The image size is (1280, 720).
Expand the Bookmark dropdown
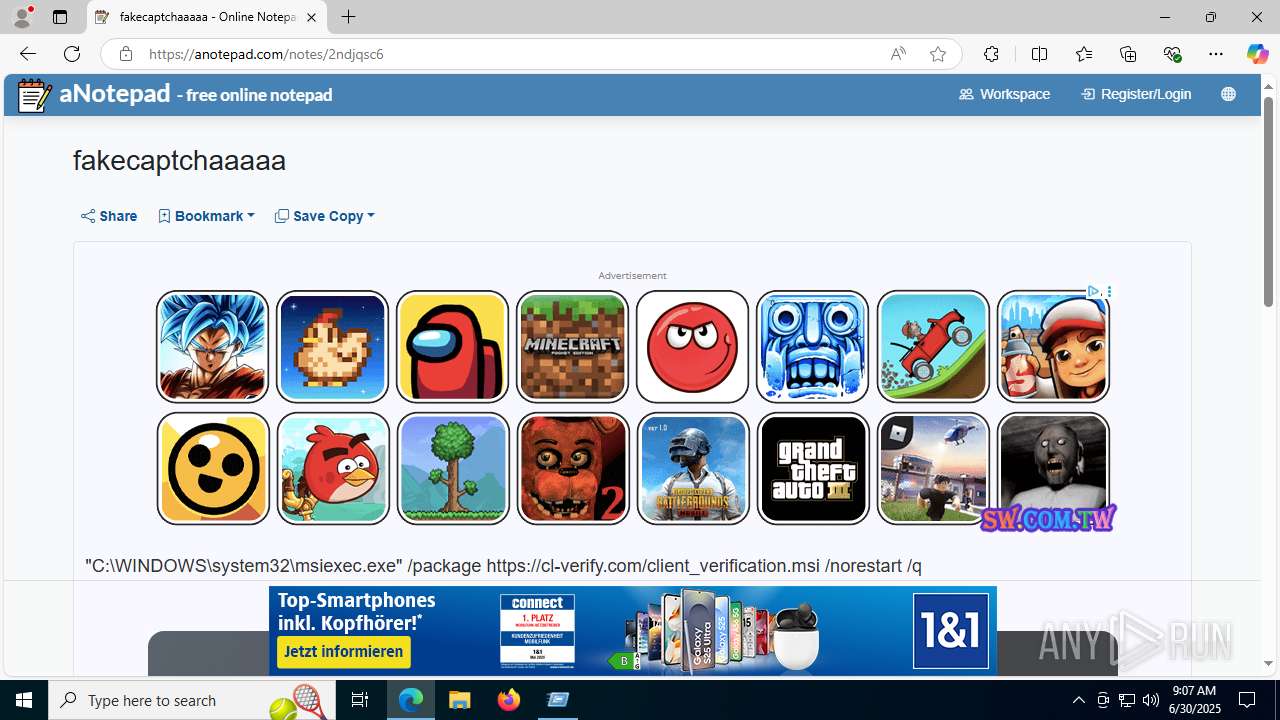(206, 216)
